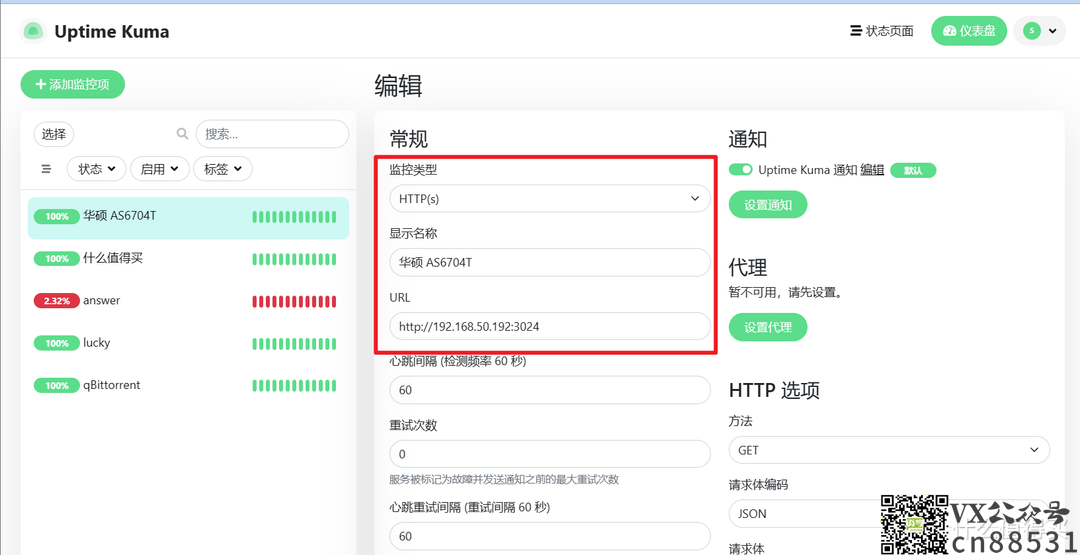Click the 100% badge of qBittorrent
Screen dimensions: 1080x555
(56, 386)
